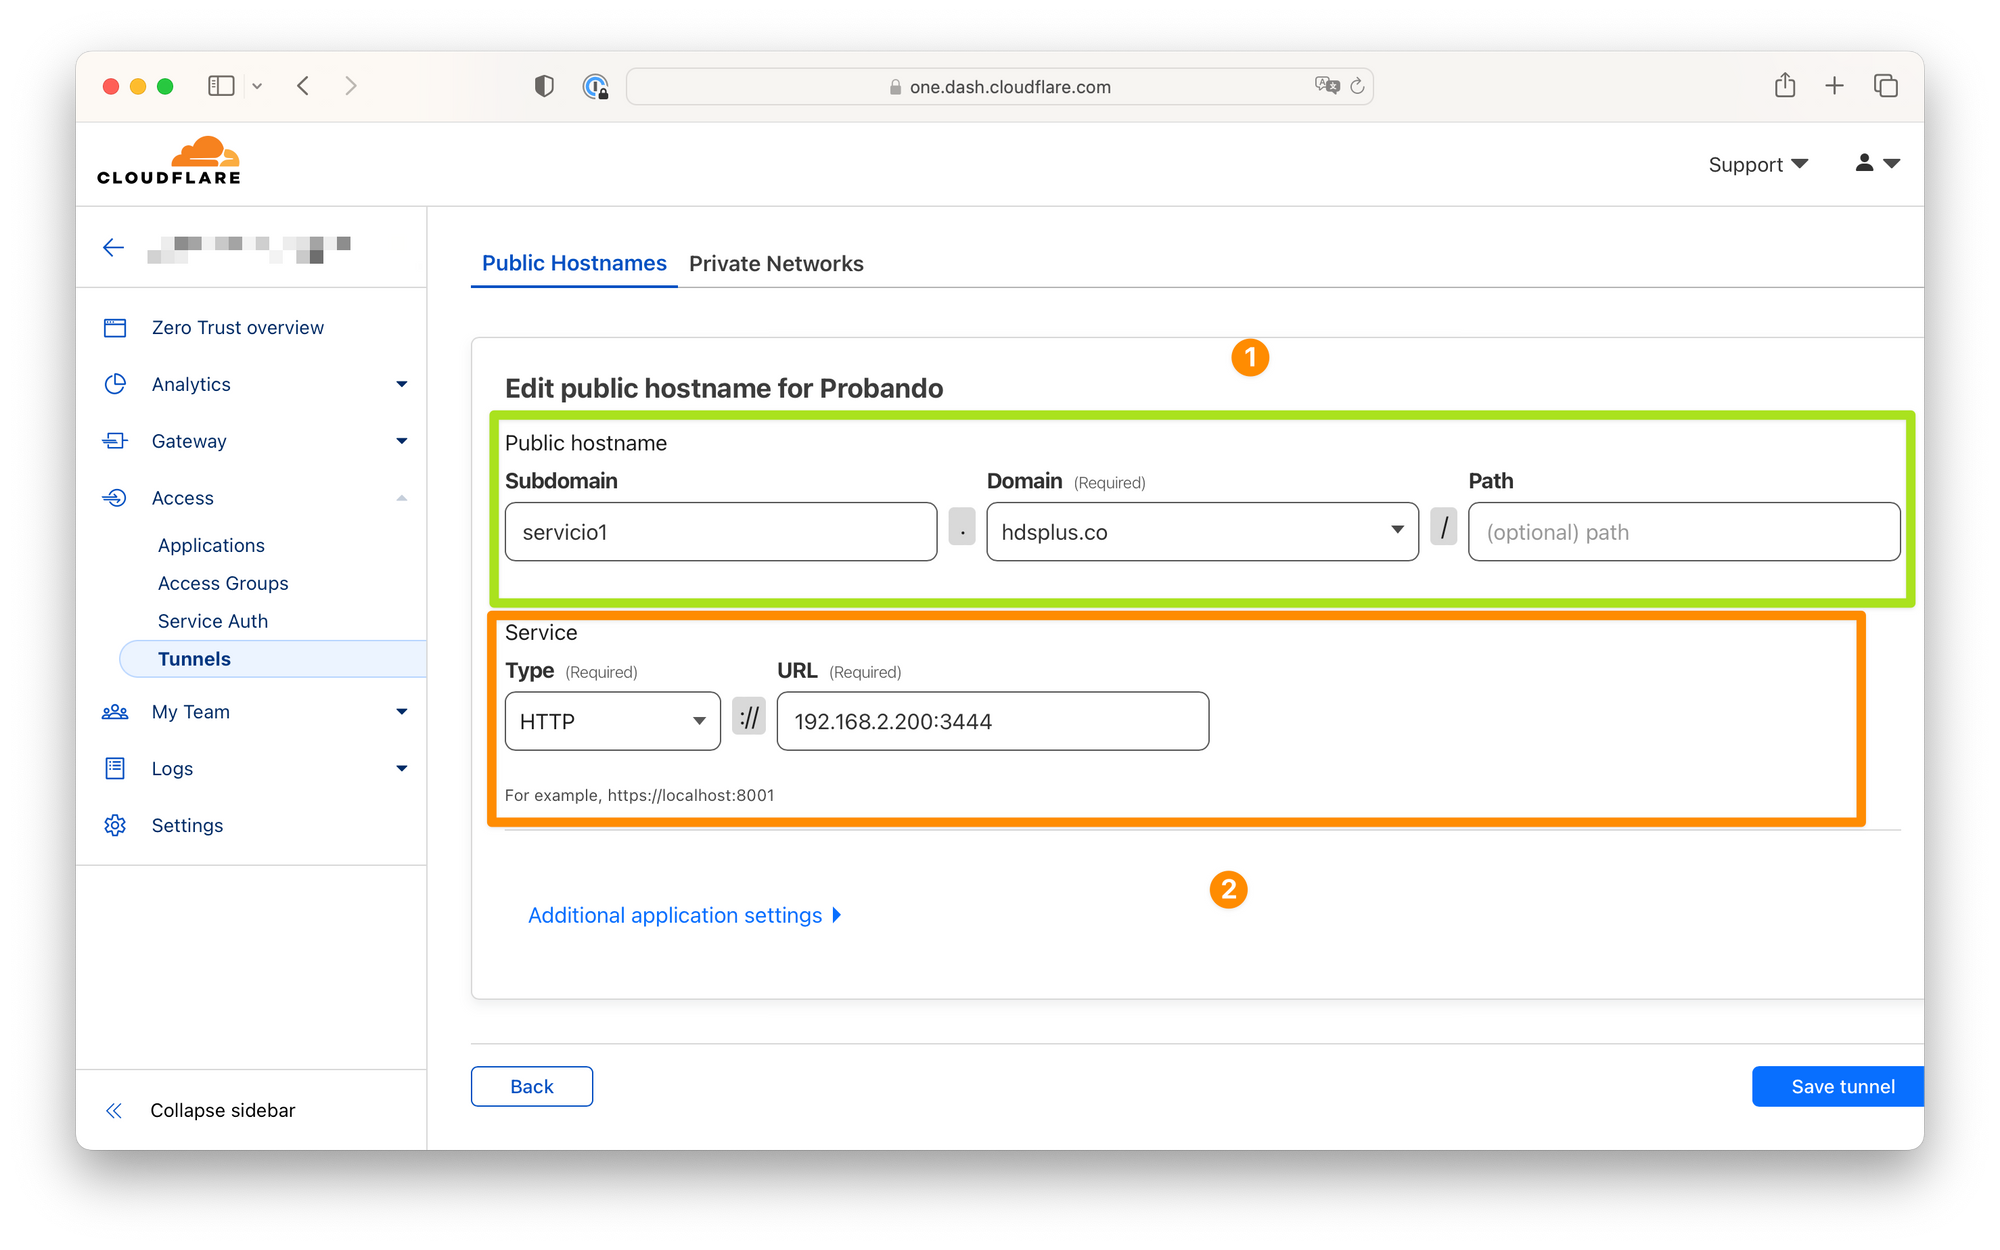Show the tab overview icon
The height and width of the screenshot is (1250, 2000).
click(1885, 86)
